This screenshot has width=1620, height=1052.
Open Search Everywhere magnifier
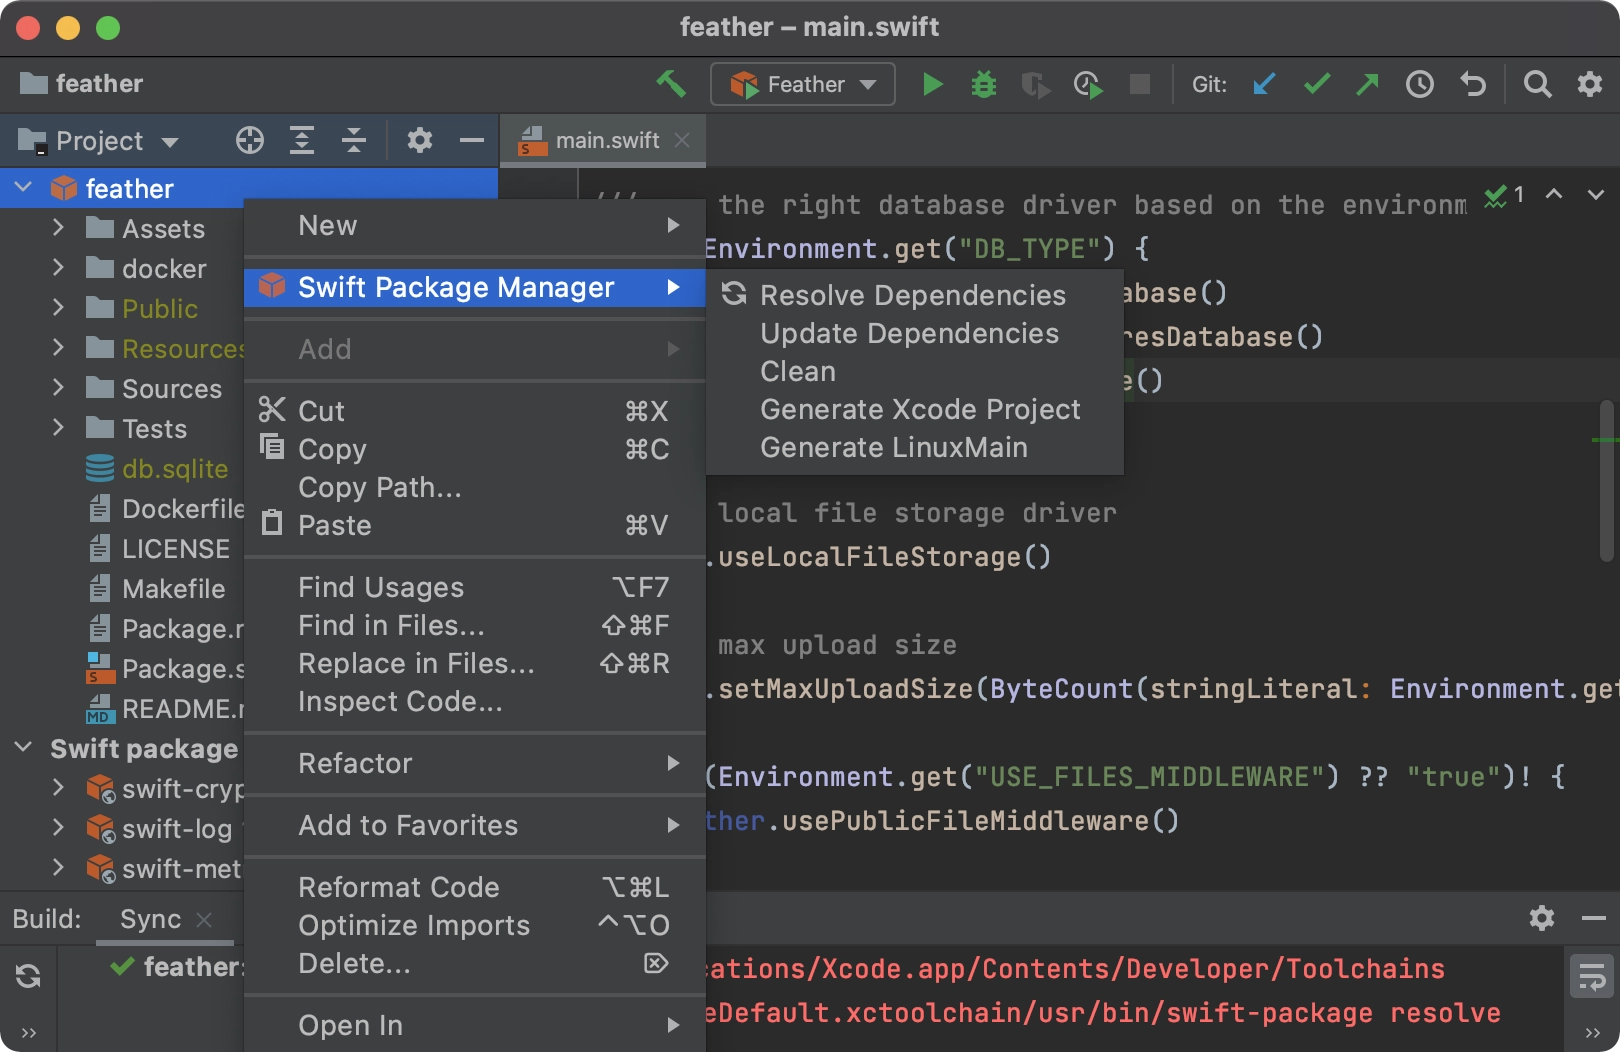(x=1538, y=84)
